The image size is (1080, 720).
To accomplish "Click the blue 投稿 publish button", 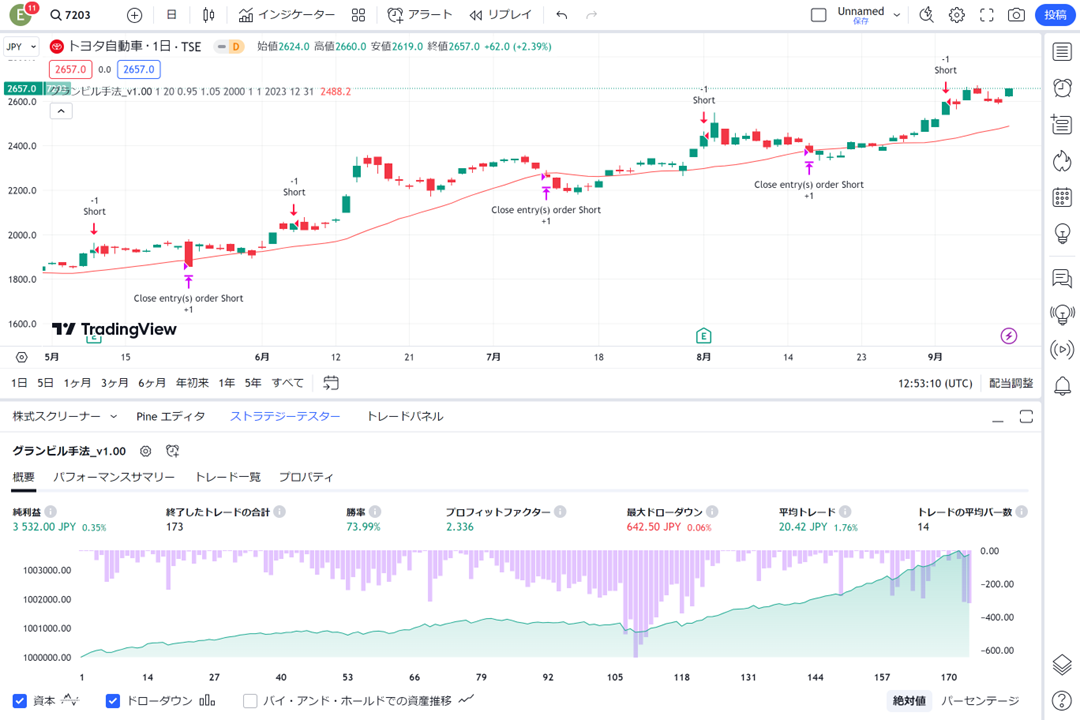I will tap(1055, 15).
